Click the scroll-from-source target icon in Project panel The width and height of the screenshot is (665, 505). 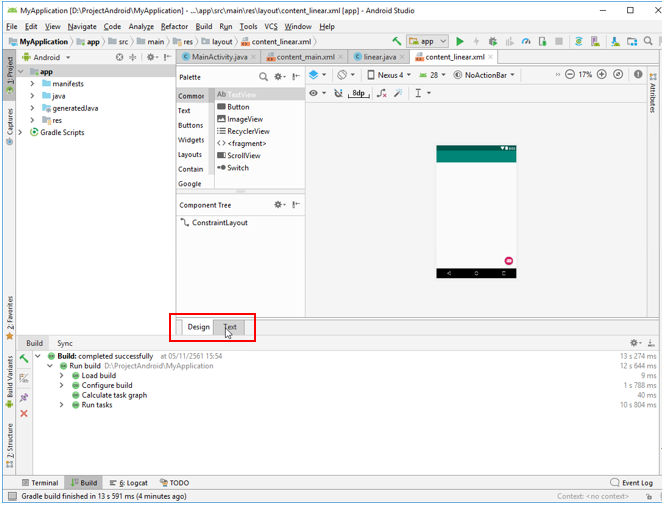pos(120,57)
